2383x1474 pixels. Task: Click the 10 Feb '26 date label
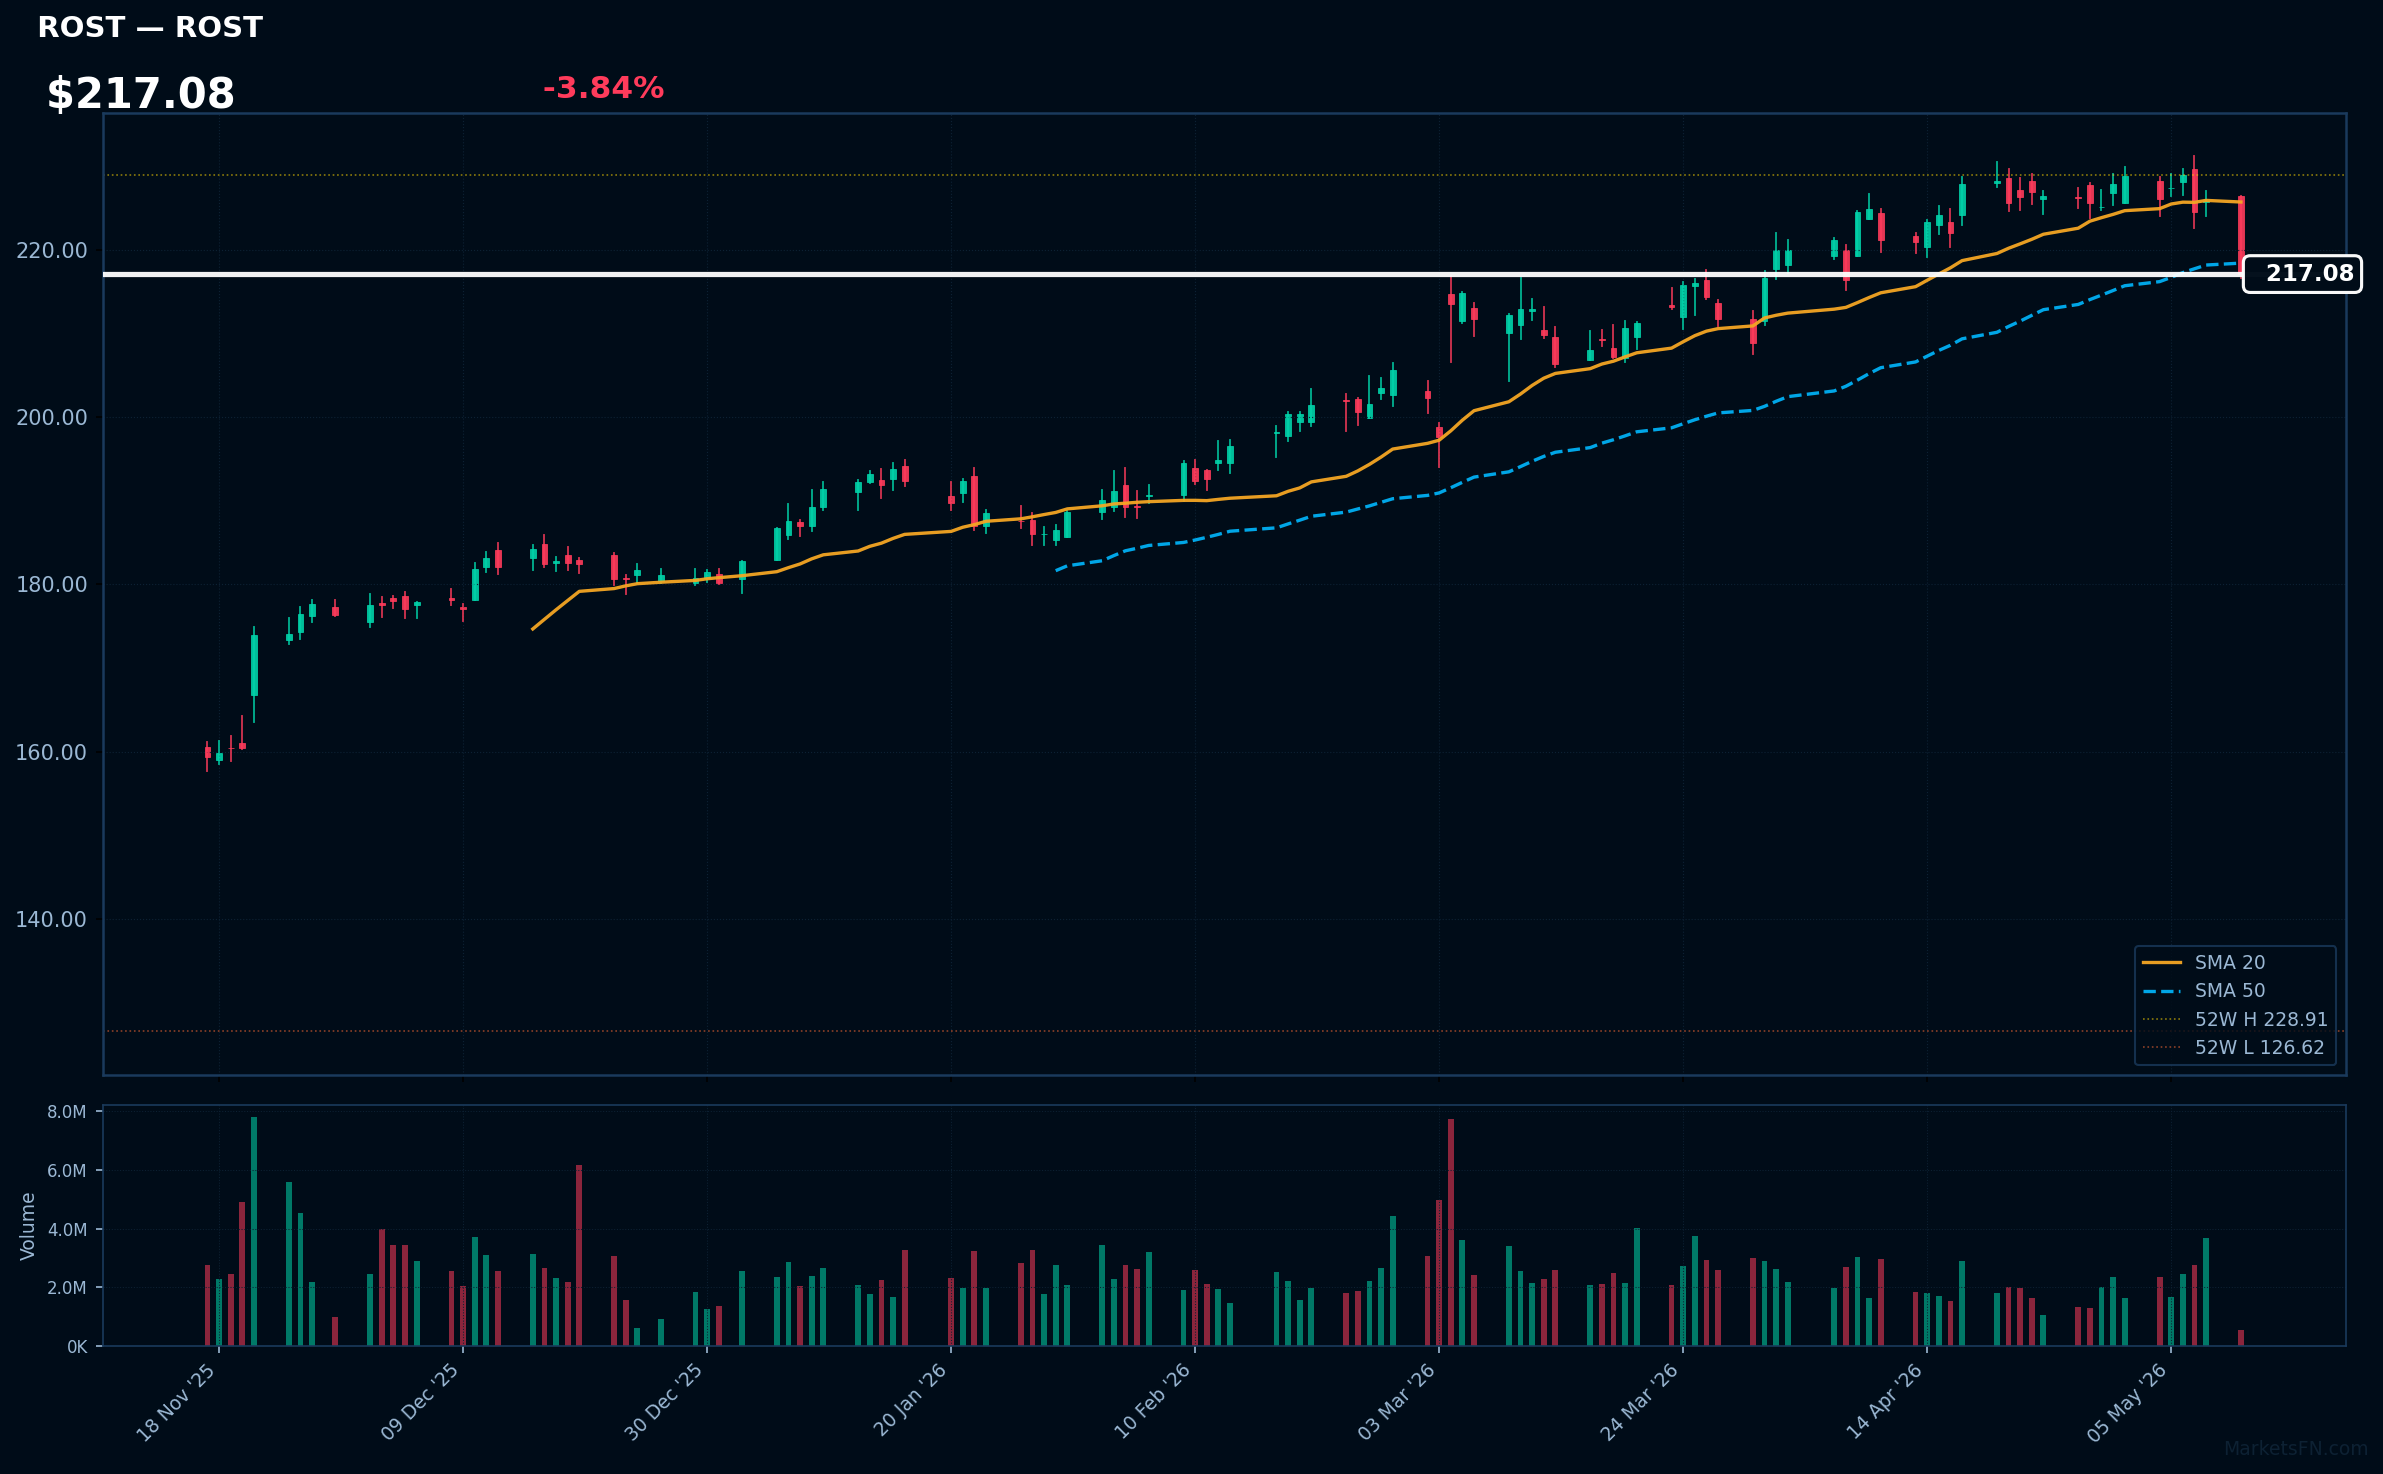(1152, 1402)
